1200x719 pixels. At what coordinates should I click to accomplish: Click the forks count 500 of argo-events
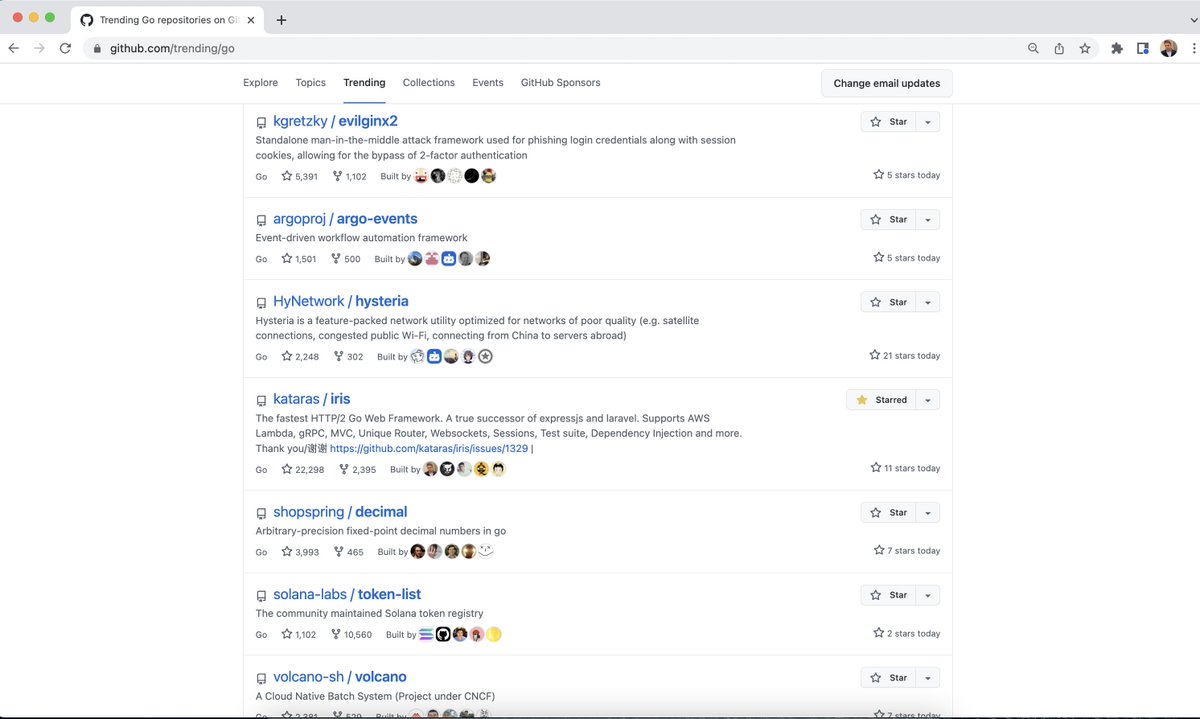pyautogui.click(x=346, y=259)
